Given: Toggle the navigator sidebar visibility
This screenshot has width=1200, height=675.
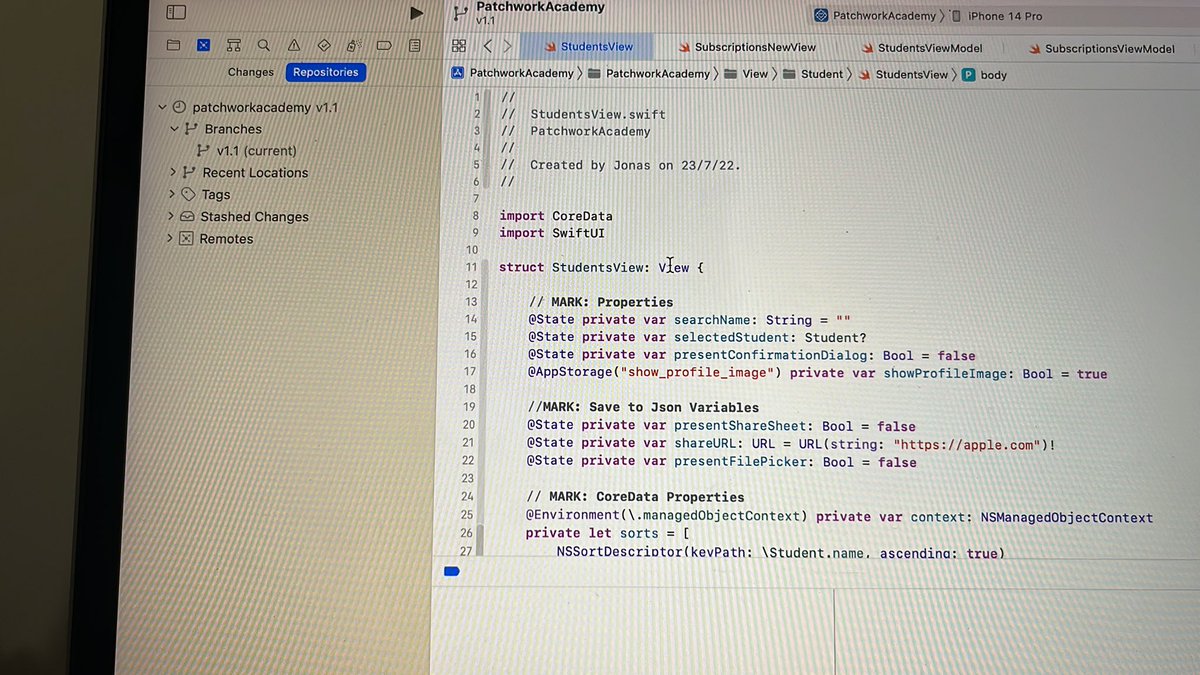Looking at the screenshot, I should coord(176,12).
